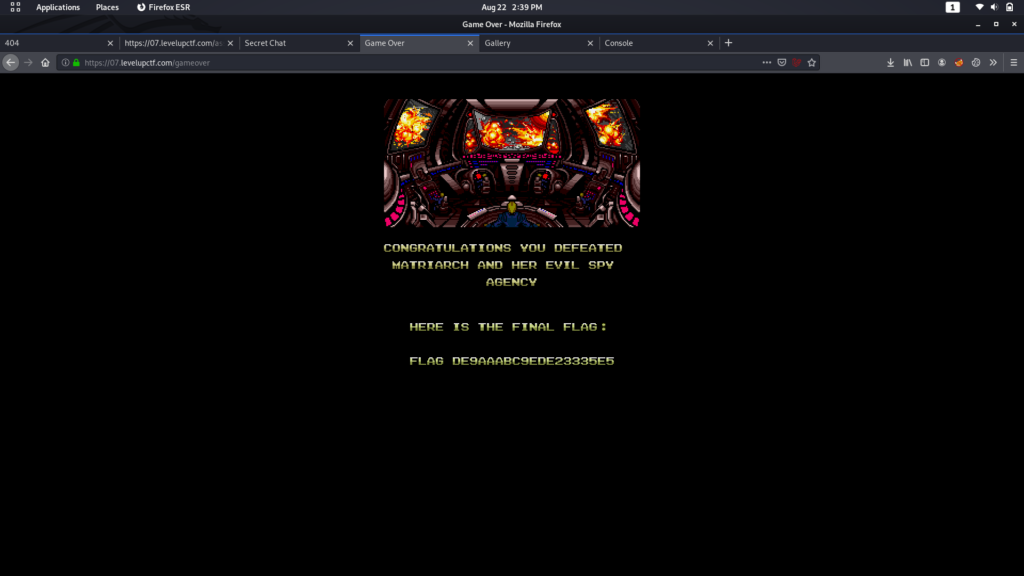Open the Downloads panel
The image size is (1024, 576).
pos(890,63)
